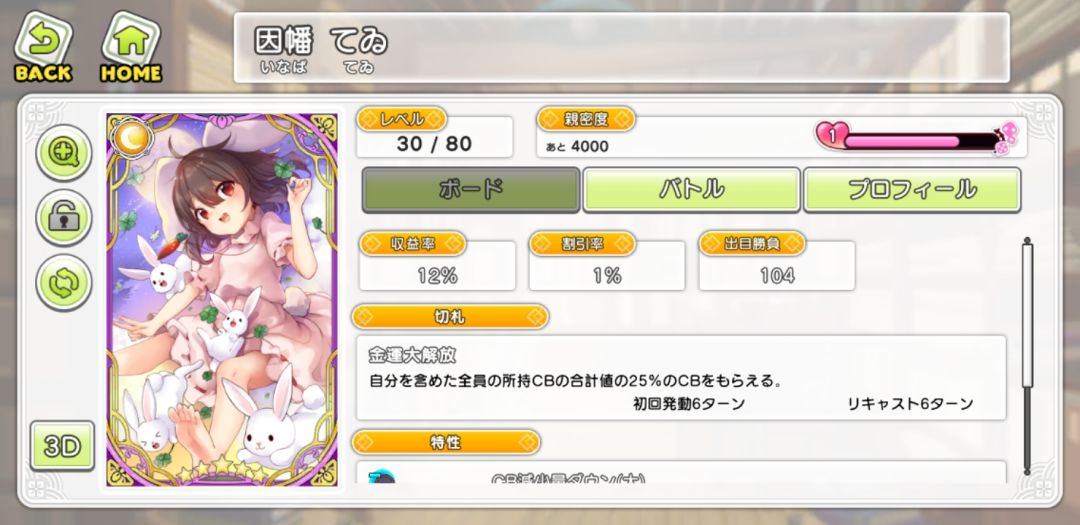1080x525 pixels.
Task: Click the 出目勝負 value 104
Action: point(777,276)
